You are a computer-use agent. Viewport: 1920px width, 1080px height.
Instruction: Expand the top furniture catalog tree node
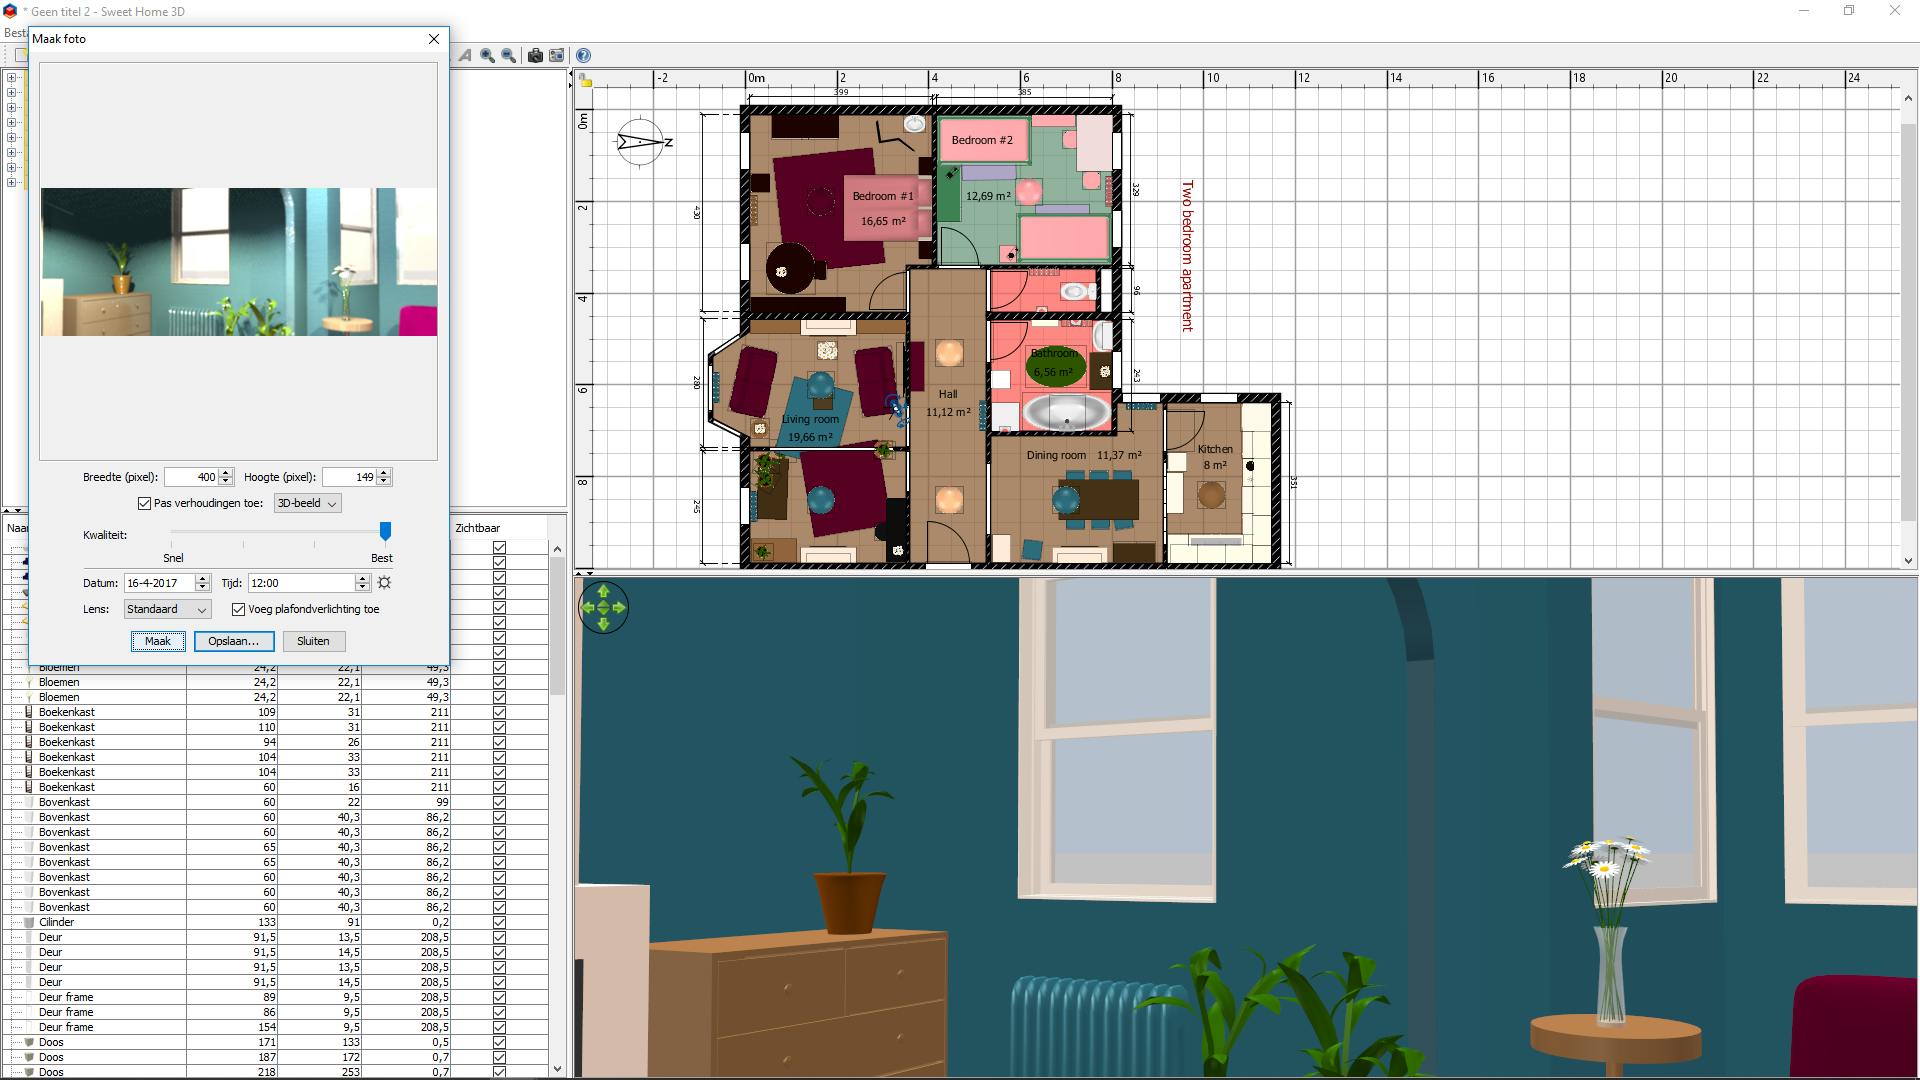[11, 78]
